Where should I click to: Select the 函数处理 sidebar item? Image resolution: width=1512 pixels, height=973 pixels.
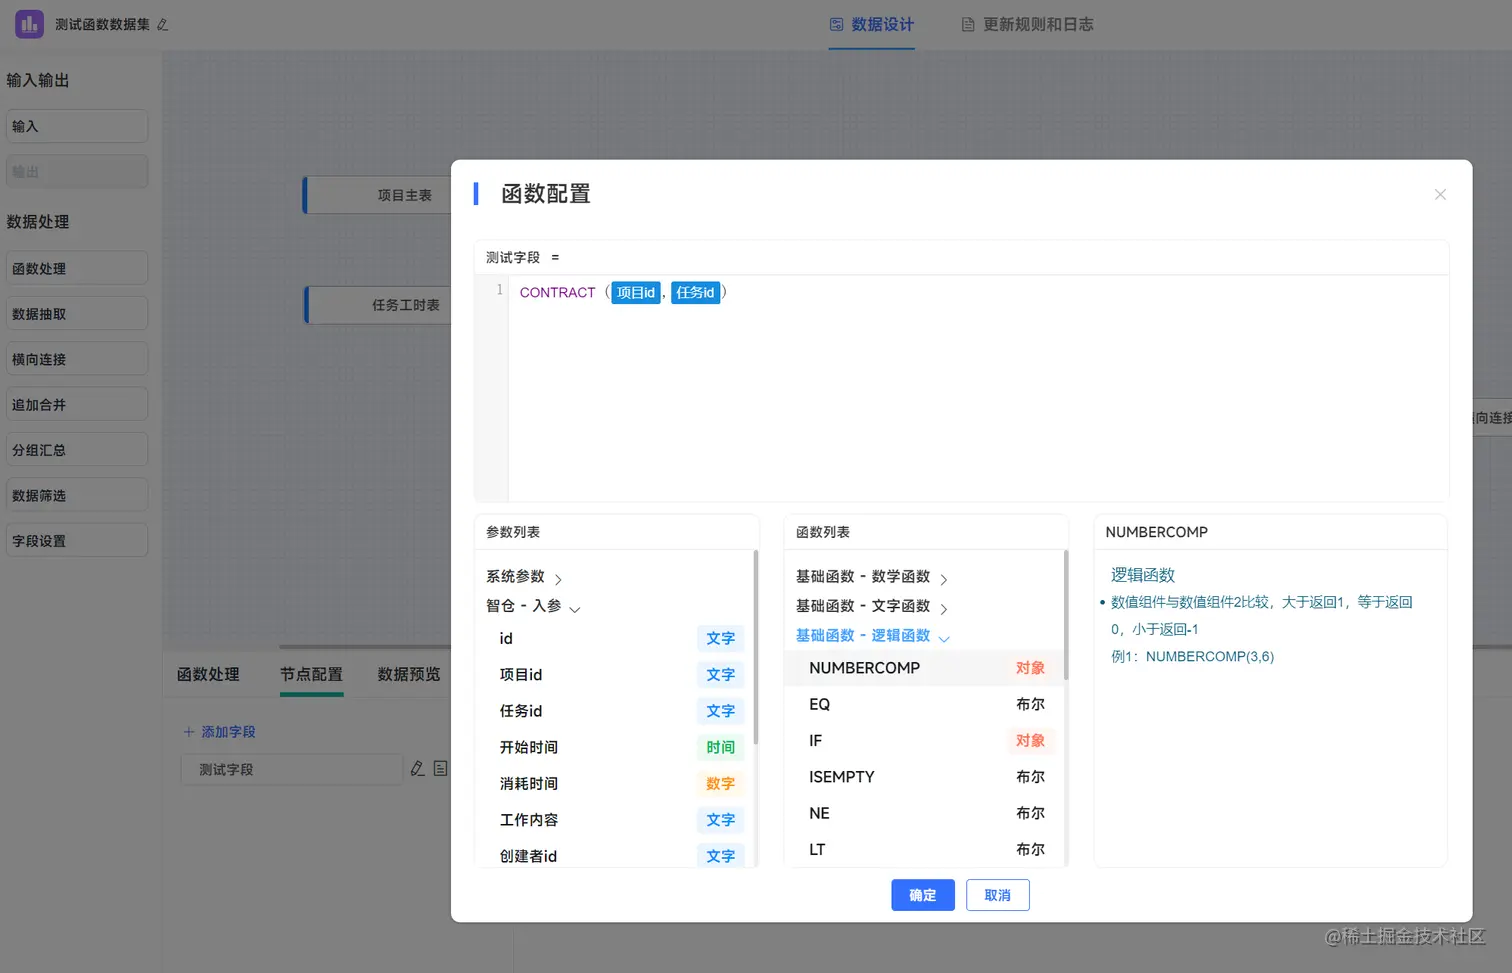[x=77, y=268]
